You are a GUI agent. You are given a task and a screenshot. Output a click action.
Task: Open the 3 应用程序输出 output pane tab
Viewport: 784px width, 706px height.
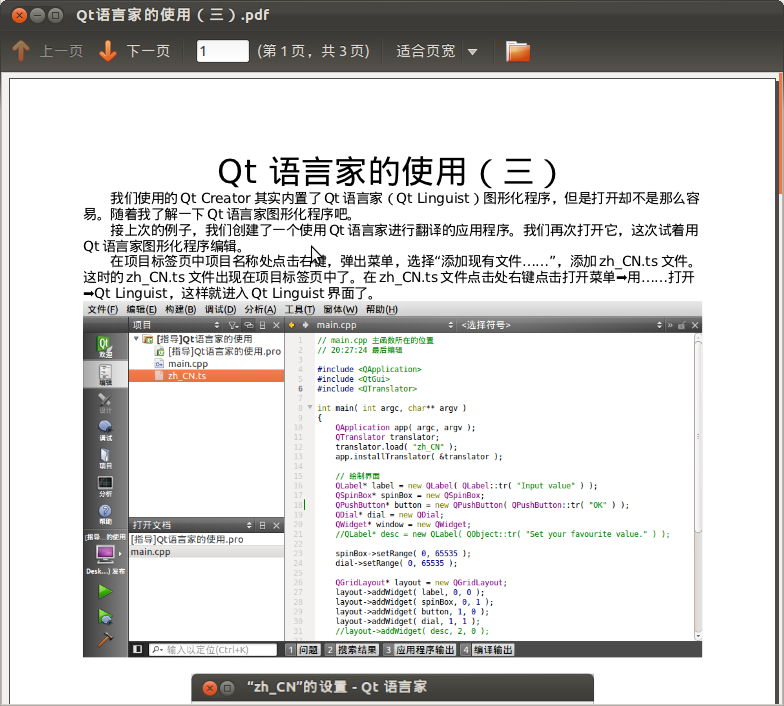(x=420, y=650)
